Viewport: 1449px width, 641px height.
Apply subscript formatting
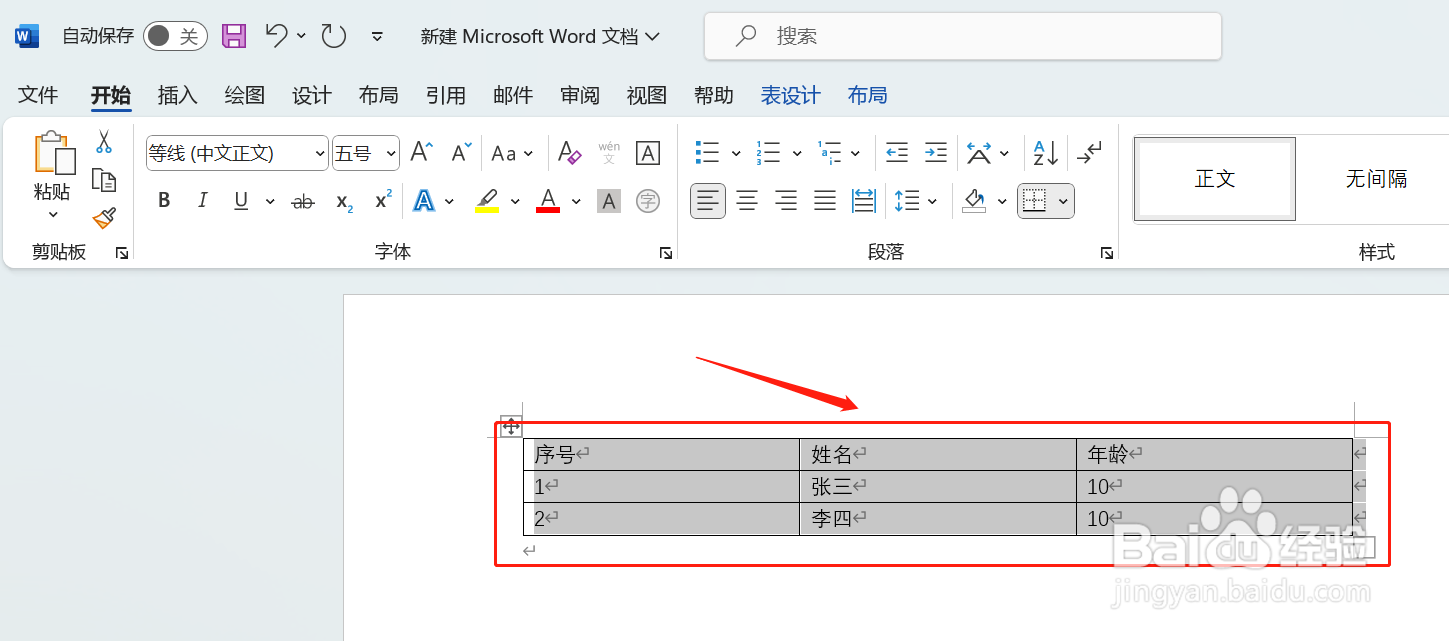342,201
